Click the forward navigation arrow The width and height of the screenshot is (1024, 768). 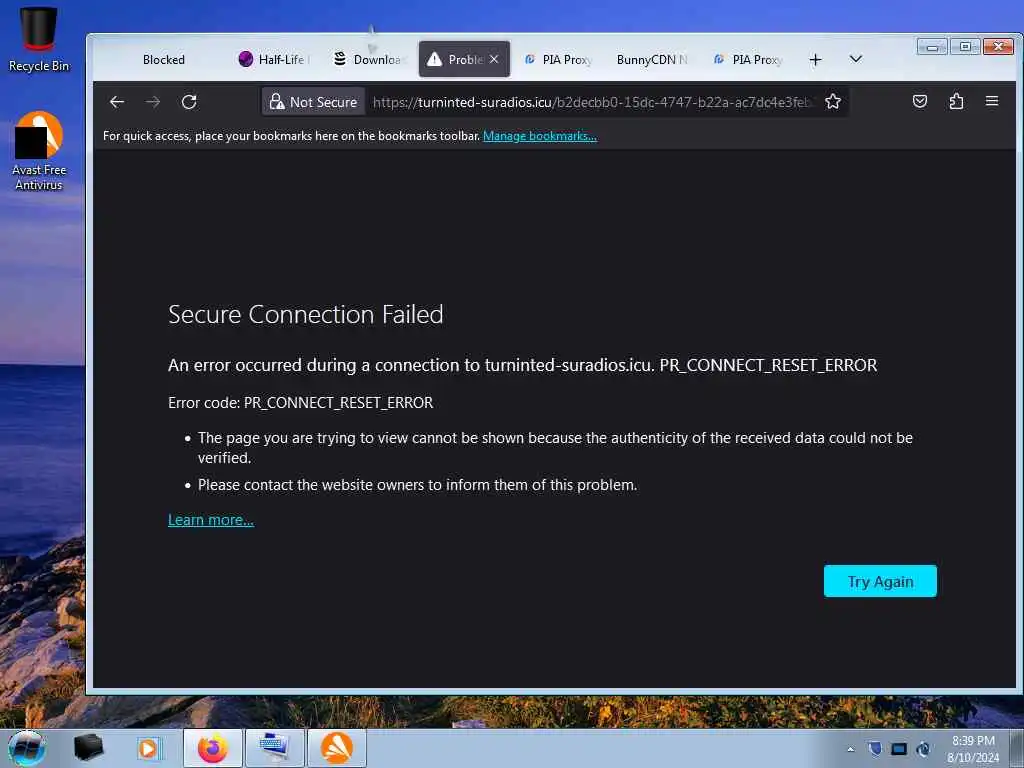coord(153,102)
